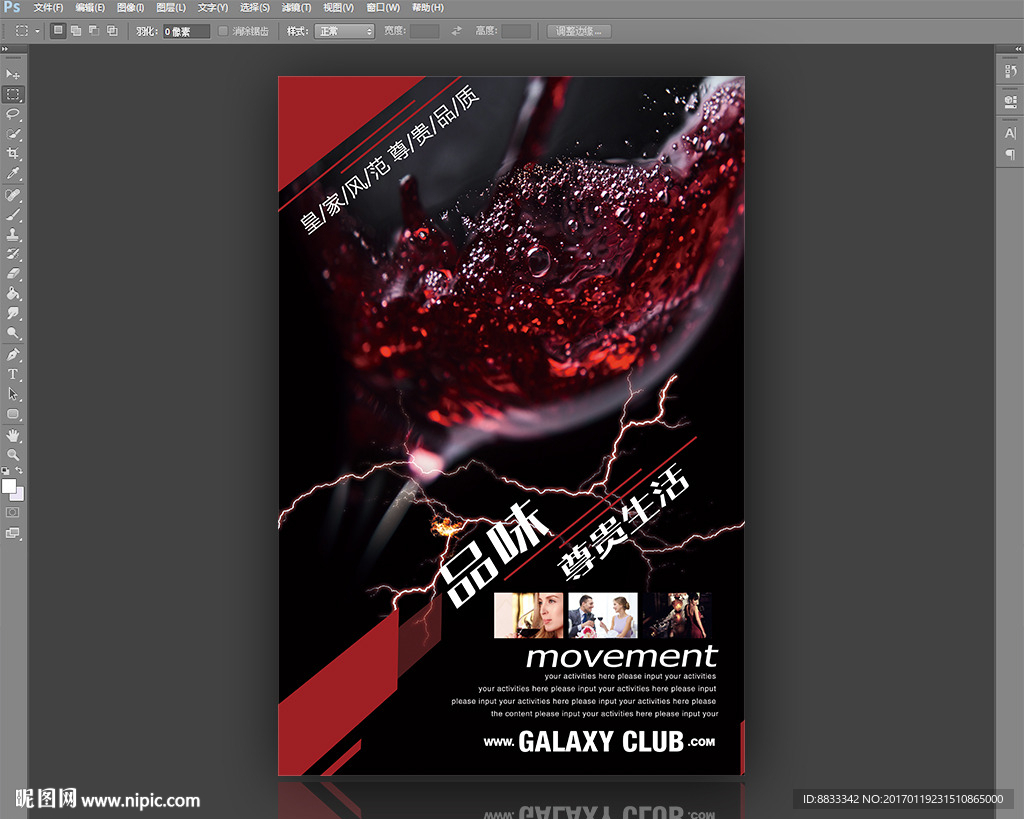This screenshot has width=1024, height=819.
Task: Click the 羽化 feather input field
Action: coord(187,31)
